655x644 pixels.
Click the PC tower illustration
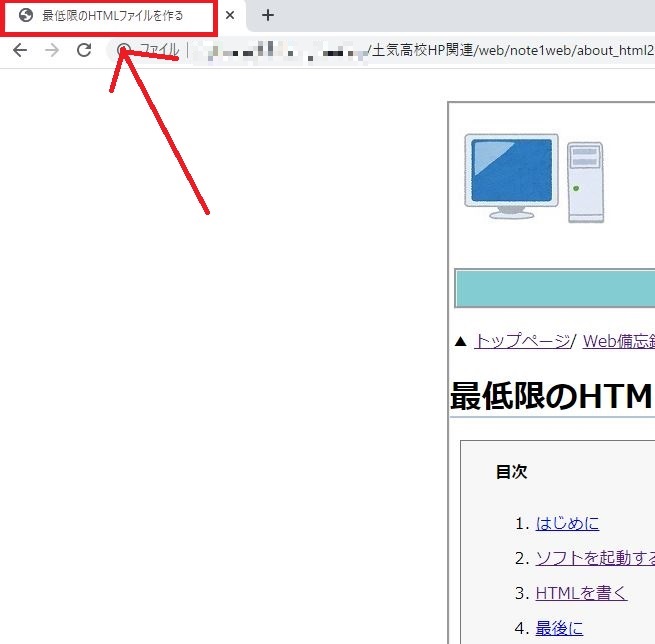tap(585, 181)
